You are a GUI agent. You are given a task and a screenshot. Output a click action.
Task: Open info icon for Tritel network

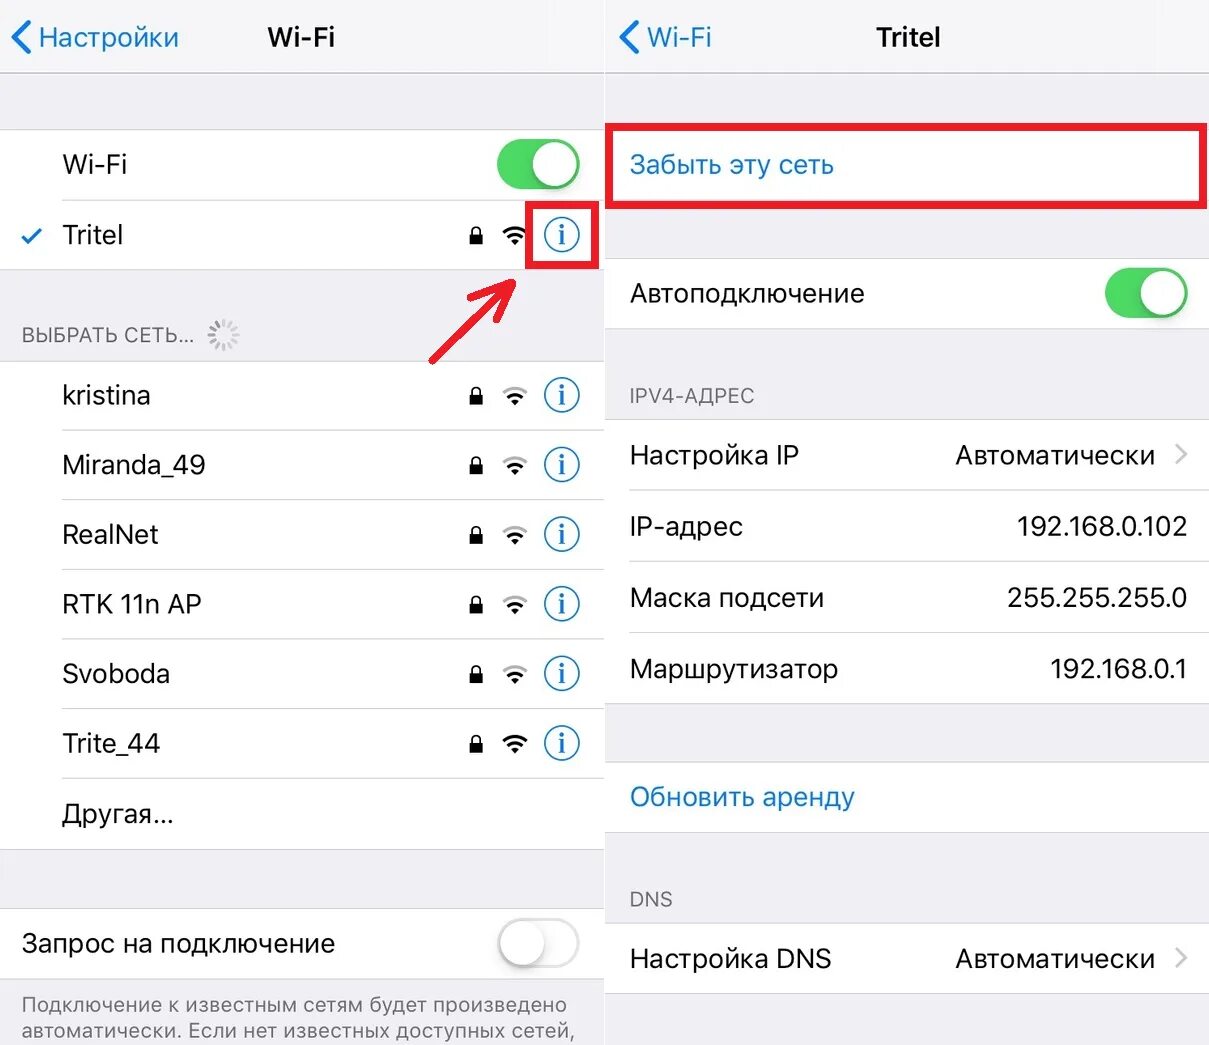tap(561, 235)
